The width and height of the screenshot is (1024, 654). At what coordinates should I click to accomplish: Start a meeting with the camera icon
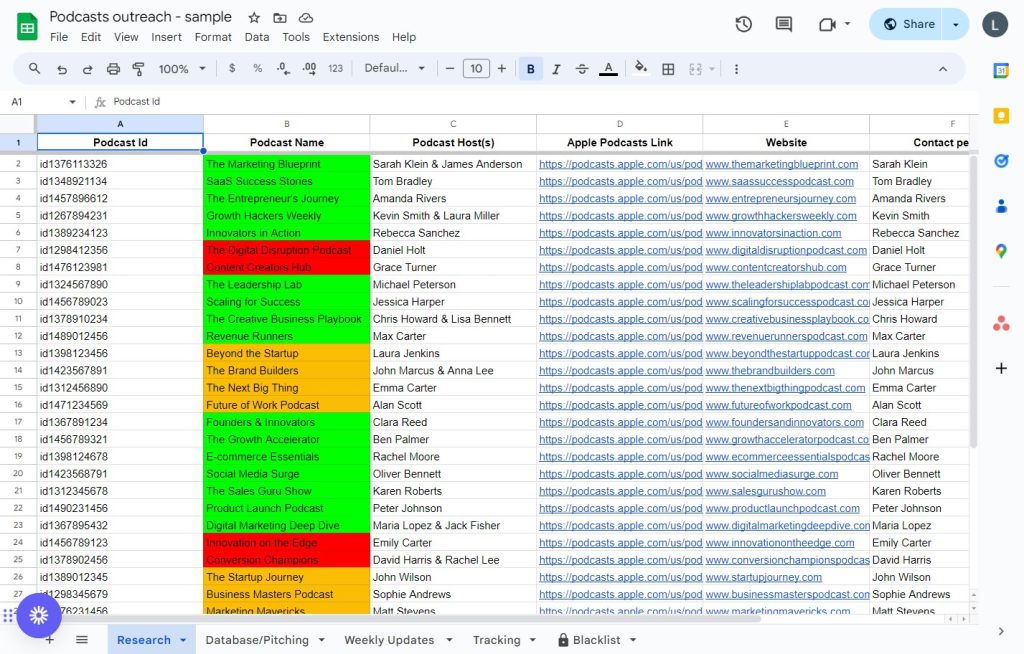point(827,24)
